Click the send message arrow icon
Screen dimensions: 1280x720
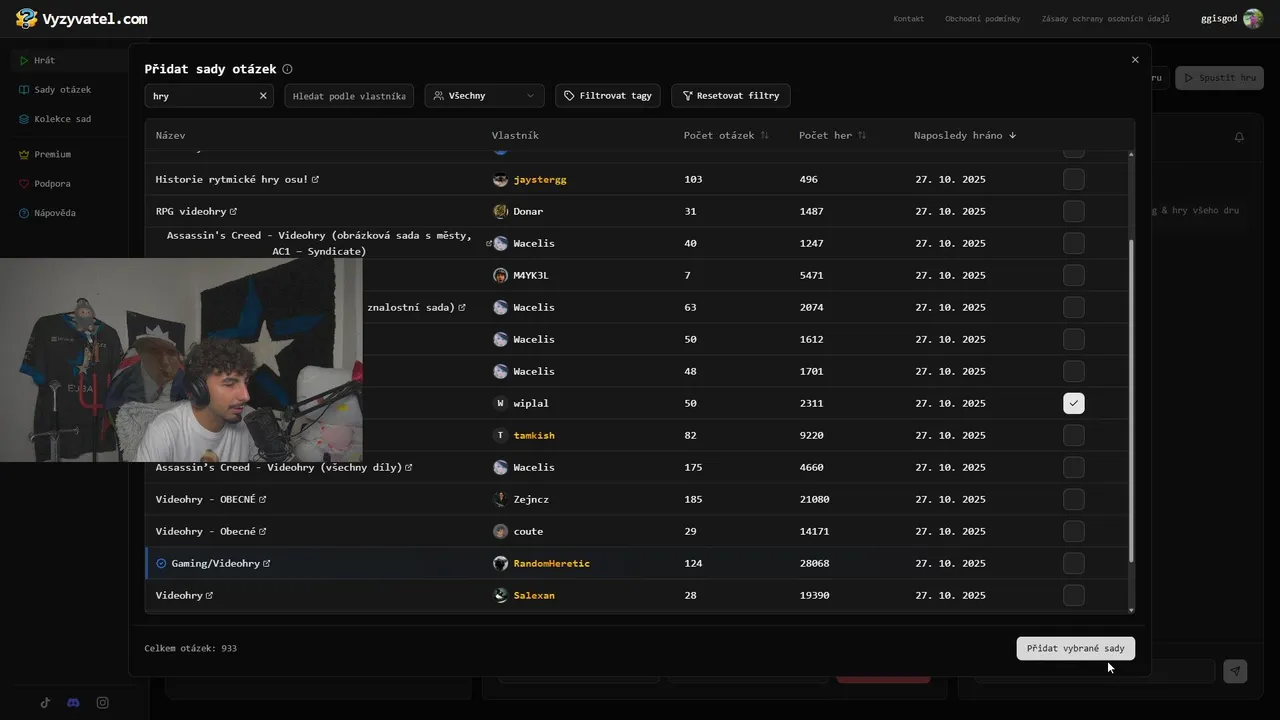click(1235, 671)
